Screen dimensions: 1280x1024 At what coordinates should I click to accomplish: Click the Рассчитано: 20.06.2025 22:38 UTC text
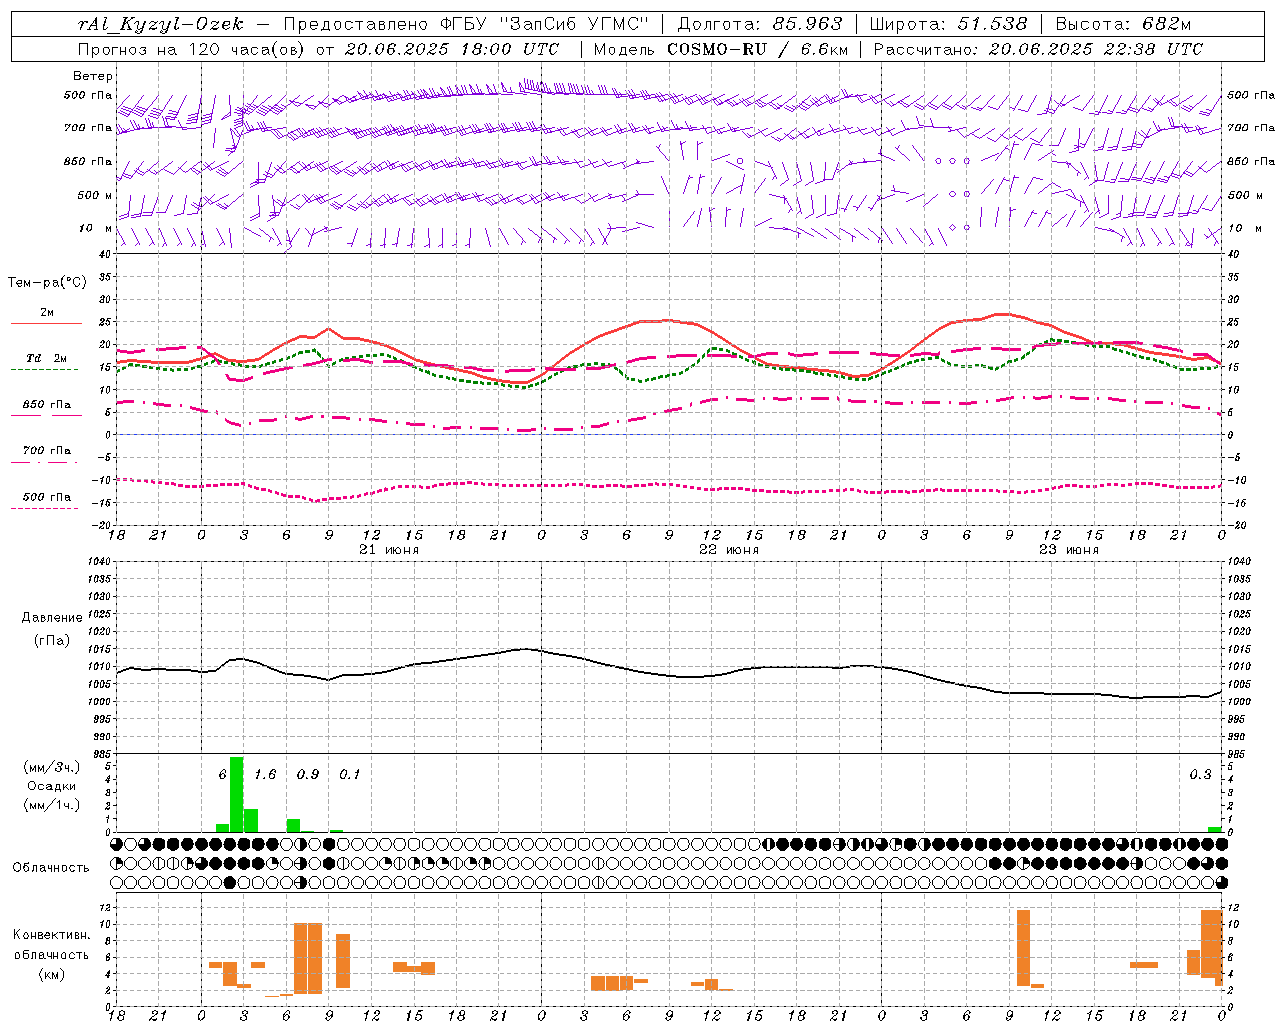1038,49
